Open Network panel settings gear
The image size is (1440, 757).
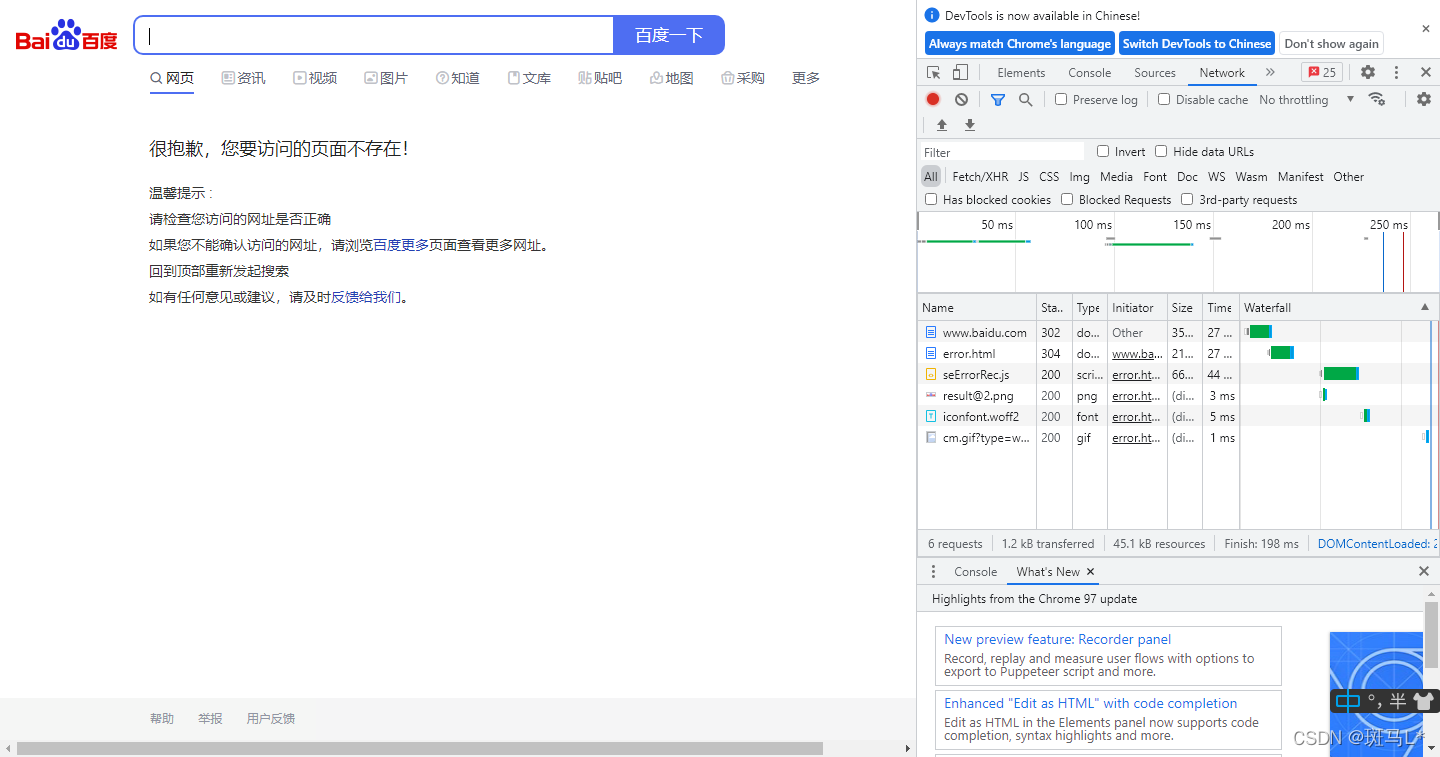[x=1424, y=99]
